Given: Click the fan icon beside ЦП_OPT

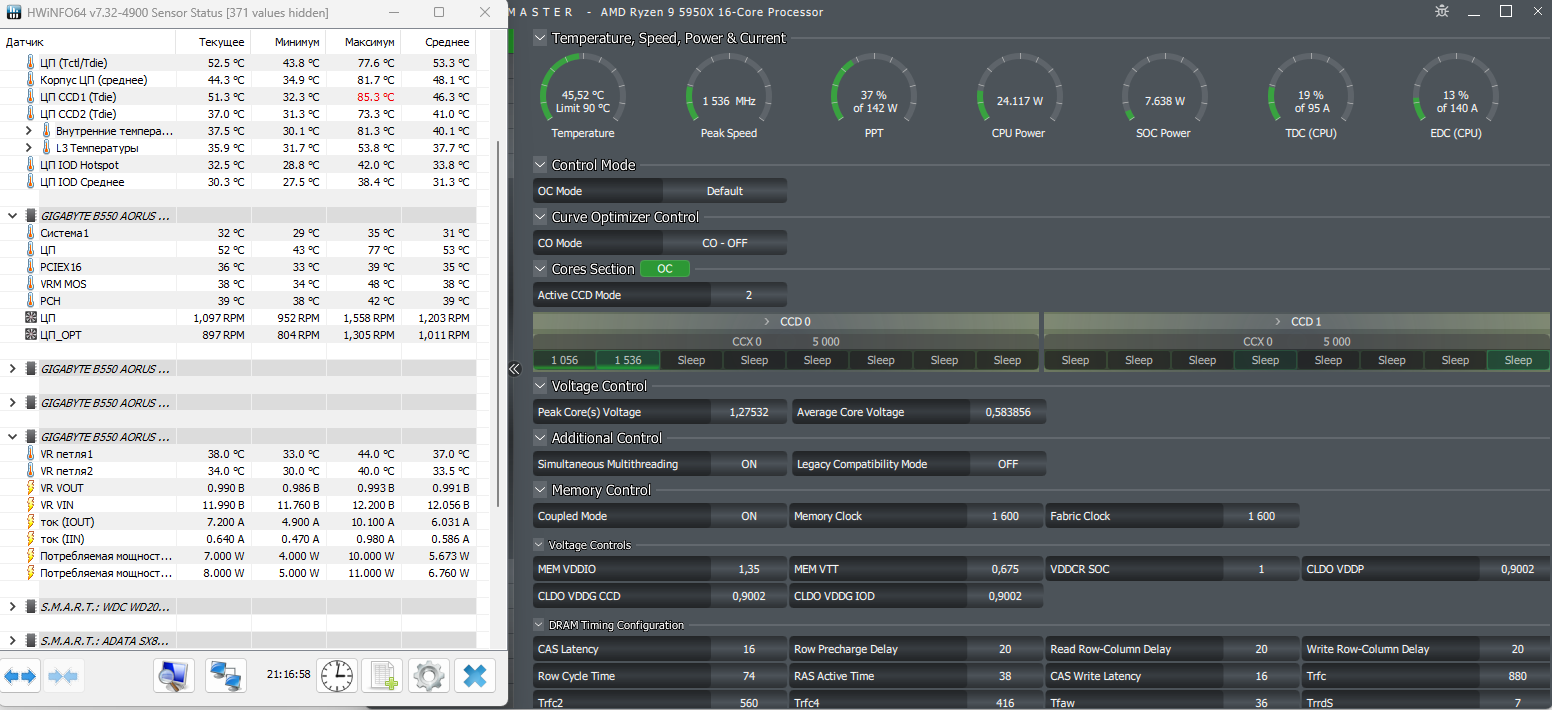Looking at the screenshot, I should [x=31, y=334].
